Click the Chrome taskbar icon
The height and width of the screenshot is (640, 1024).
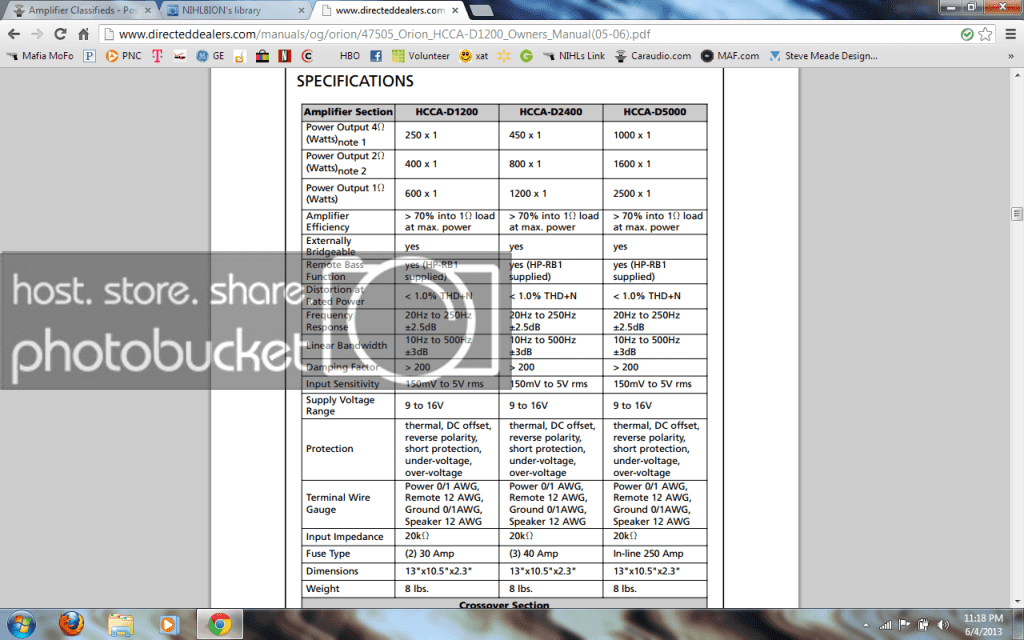(x=219, y=624)
